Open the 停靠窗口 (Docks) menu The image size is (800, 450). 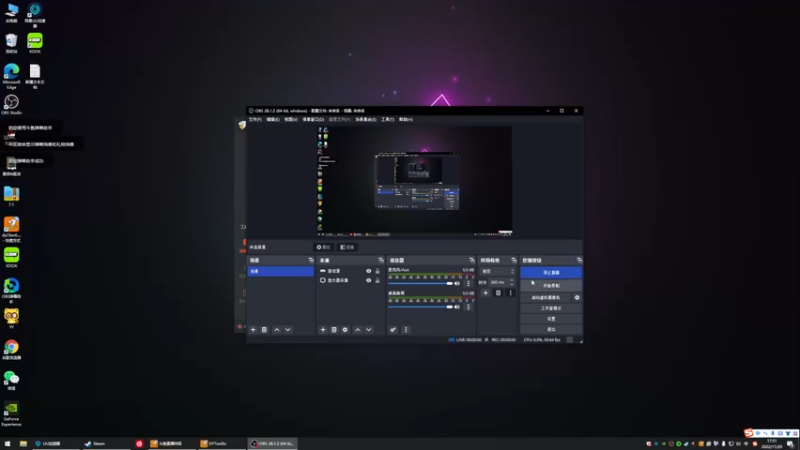tap(313, 119)
